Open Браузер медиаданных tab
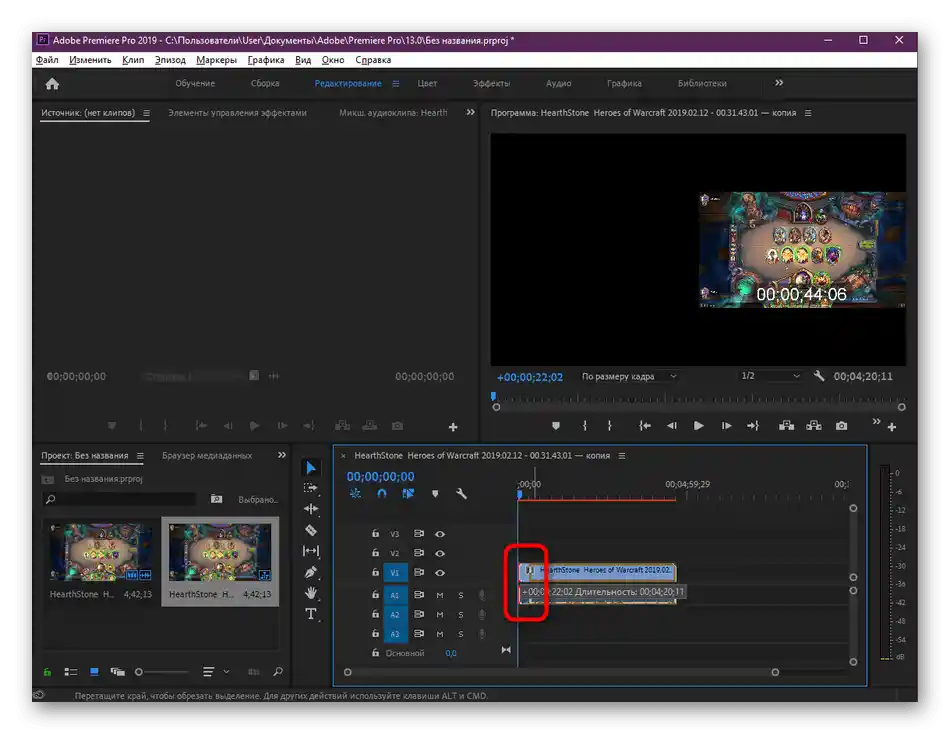The image size is (950, 734). pyautogui.click(x=207, y=455)
